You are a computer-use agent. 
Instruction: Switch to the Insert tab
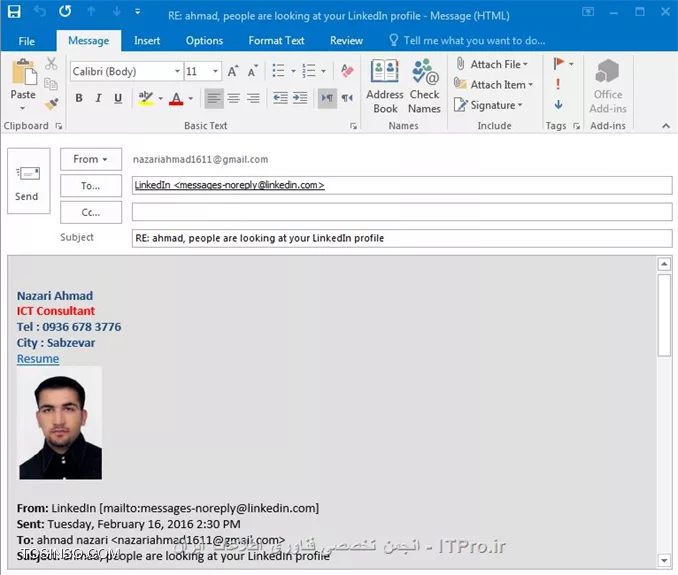(147, 41)
